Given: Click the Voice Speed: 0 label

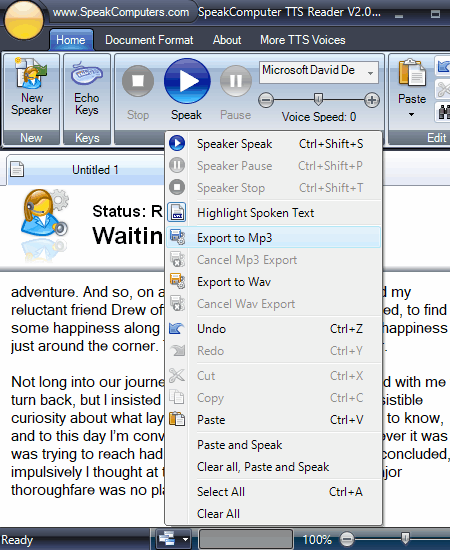Looking at the screenshot, I should (x=319, y=116).
